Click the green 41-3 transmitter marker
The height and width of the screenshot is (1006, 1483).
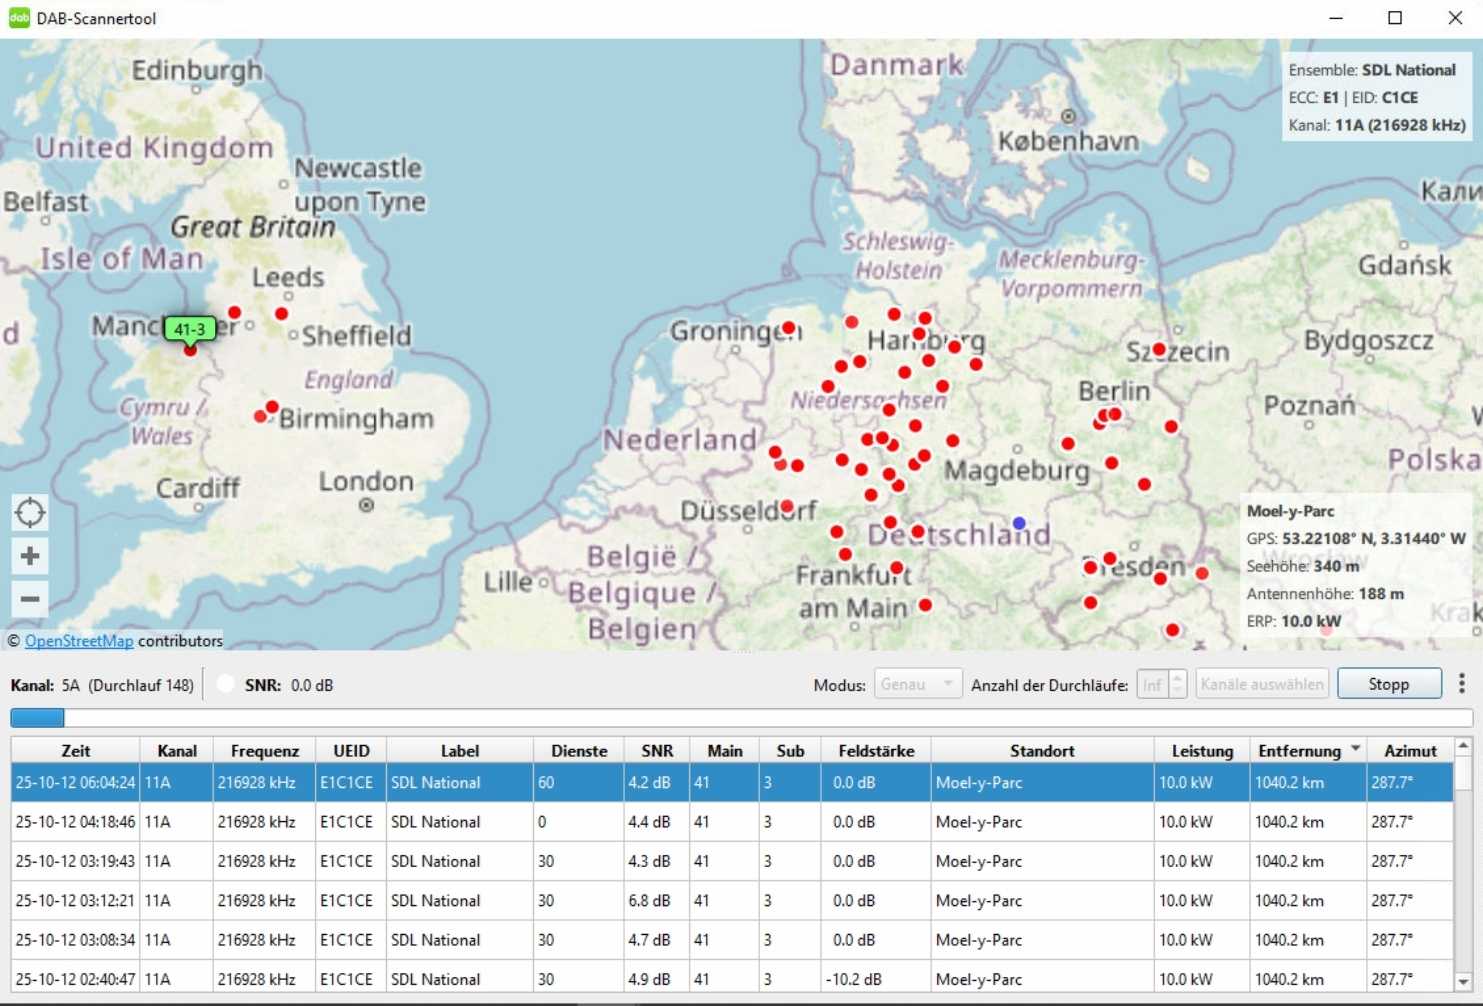click(189, 329)
